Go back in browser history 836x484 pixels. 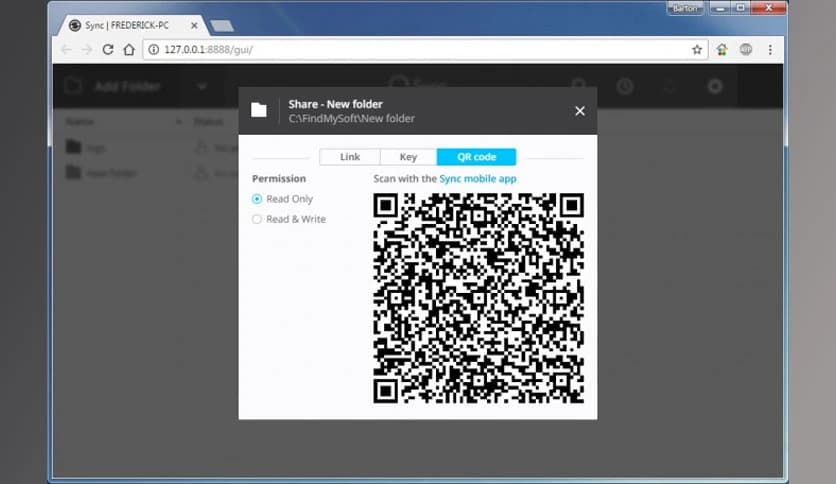[66, 50]
